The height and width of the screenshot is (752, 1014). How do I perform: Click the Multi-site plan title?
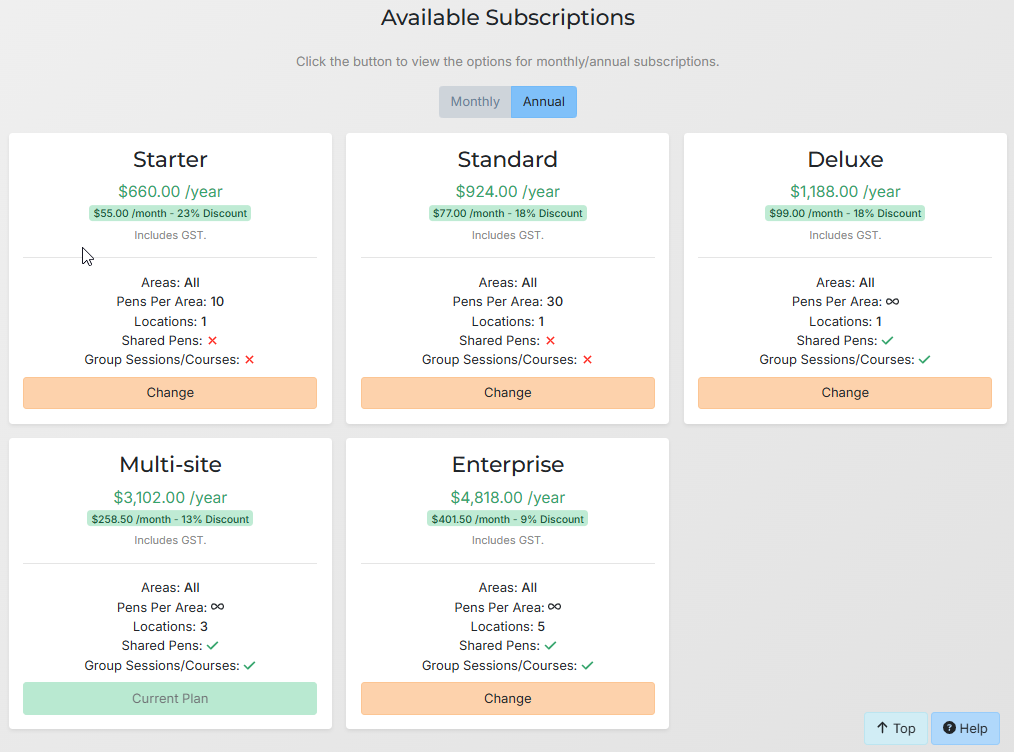point(170,465)
